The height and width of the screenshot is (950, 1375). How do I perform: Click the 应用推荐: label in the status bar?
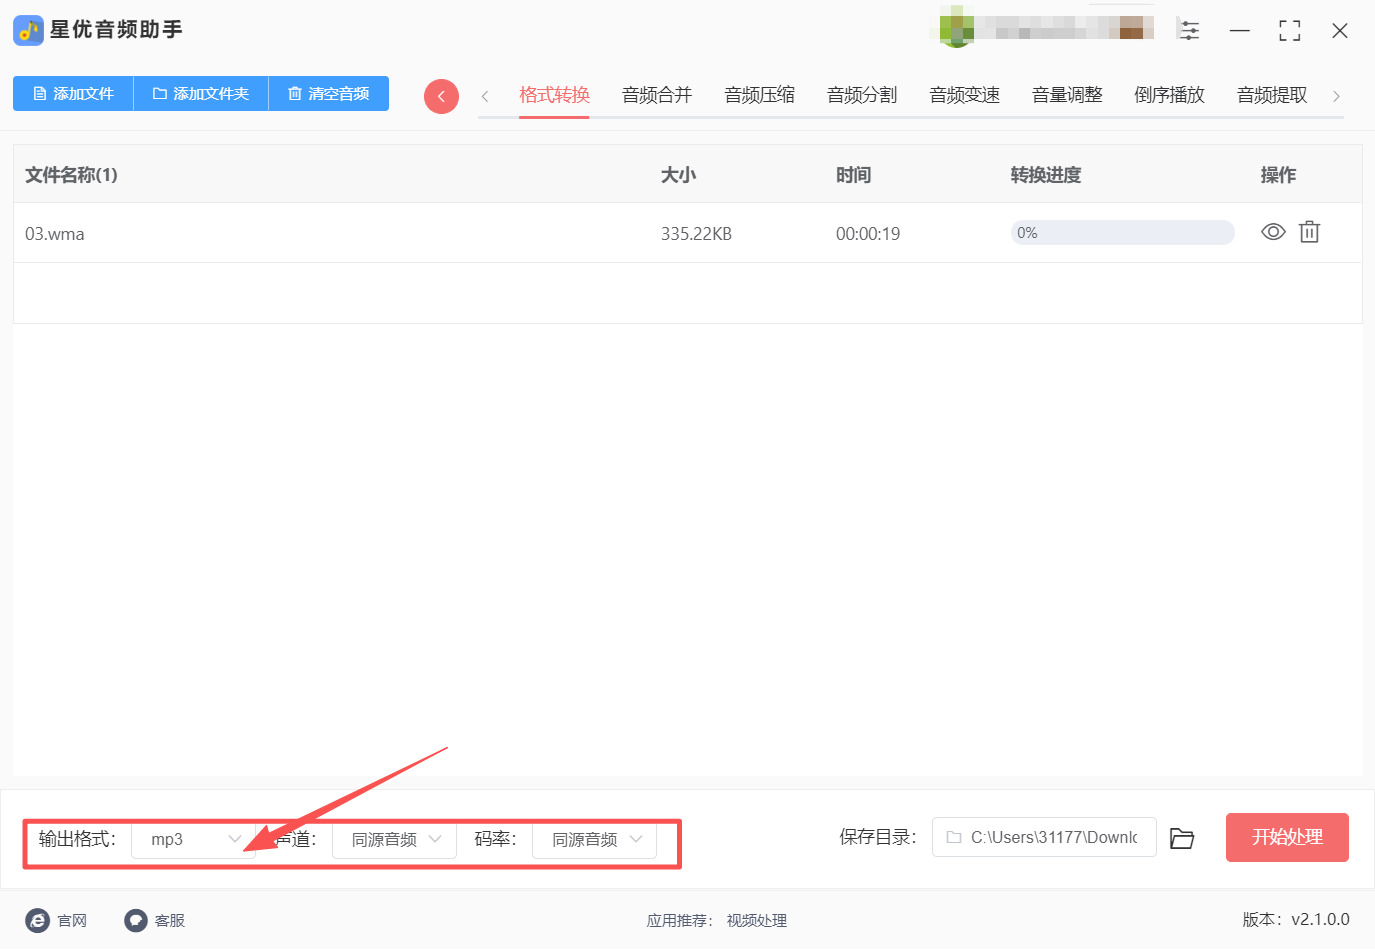[680, 921]
